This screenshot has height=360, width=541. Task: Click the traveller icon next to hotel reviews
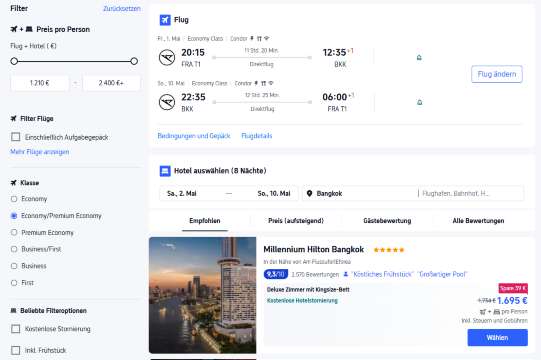pyautogui.click(x=346, y=274)
